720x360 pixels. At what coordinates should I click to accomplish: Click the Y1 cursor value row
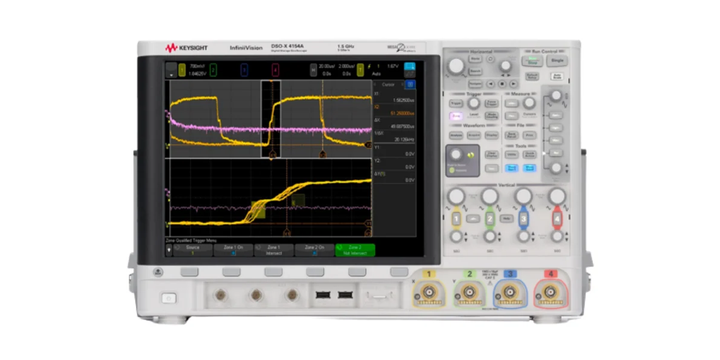point(394,151)
